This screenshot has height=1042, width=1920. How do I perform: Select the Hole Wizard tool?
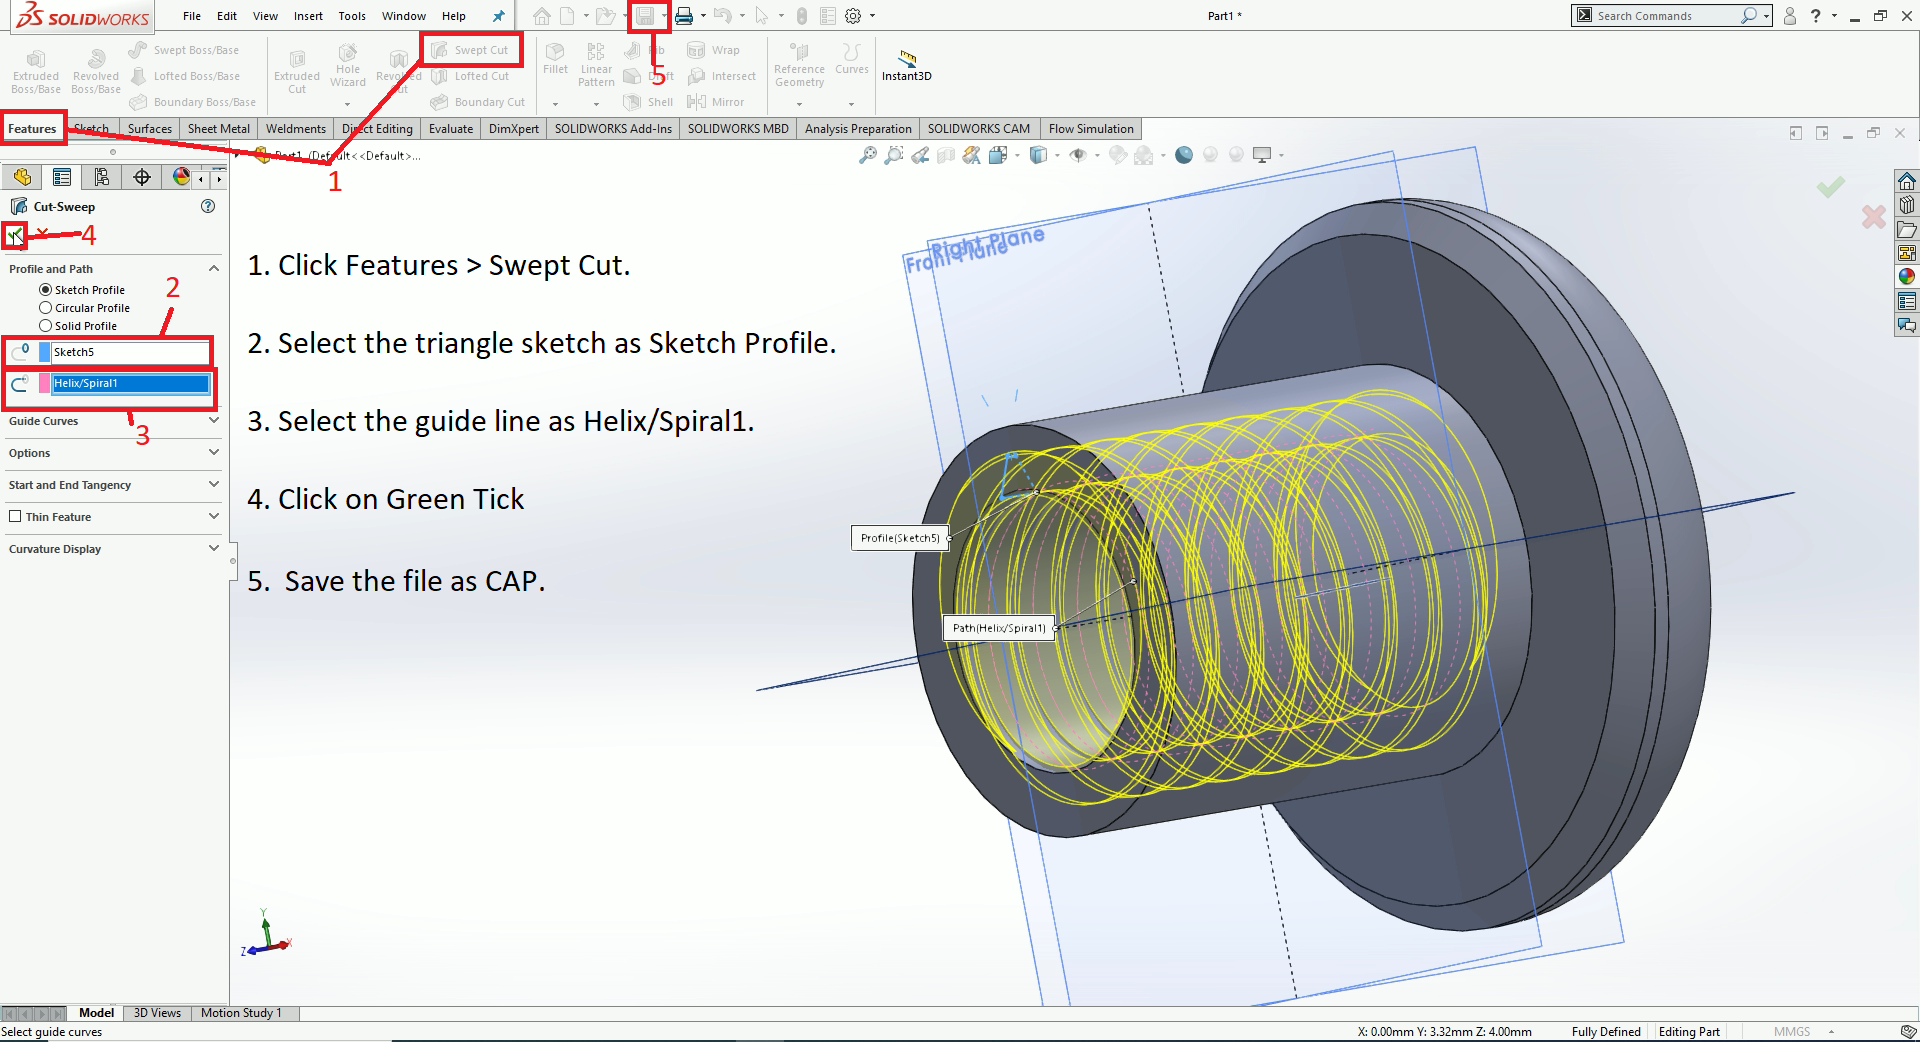[x=348, y=65]
